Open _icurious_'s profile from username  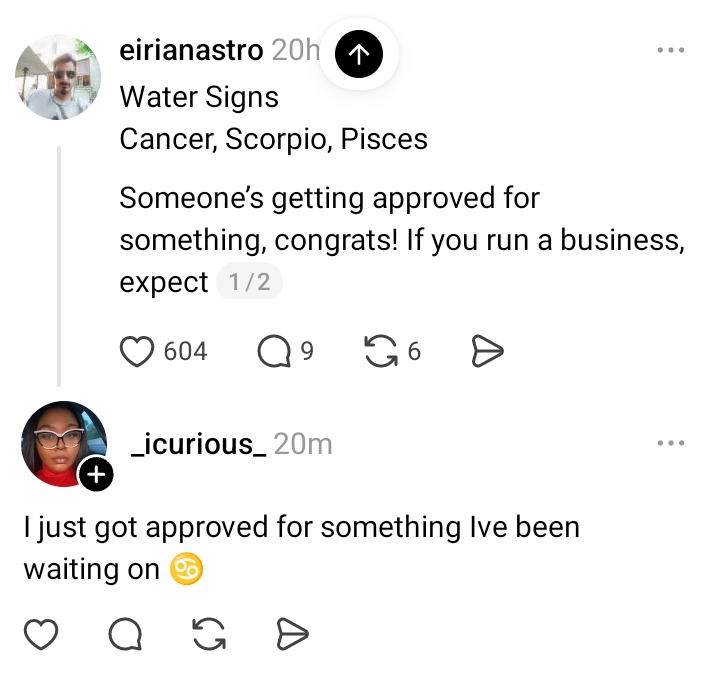click(199, 444)
